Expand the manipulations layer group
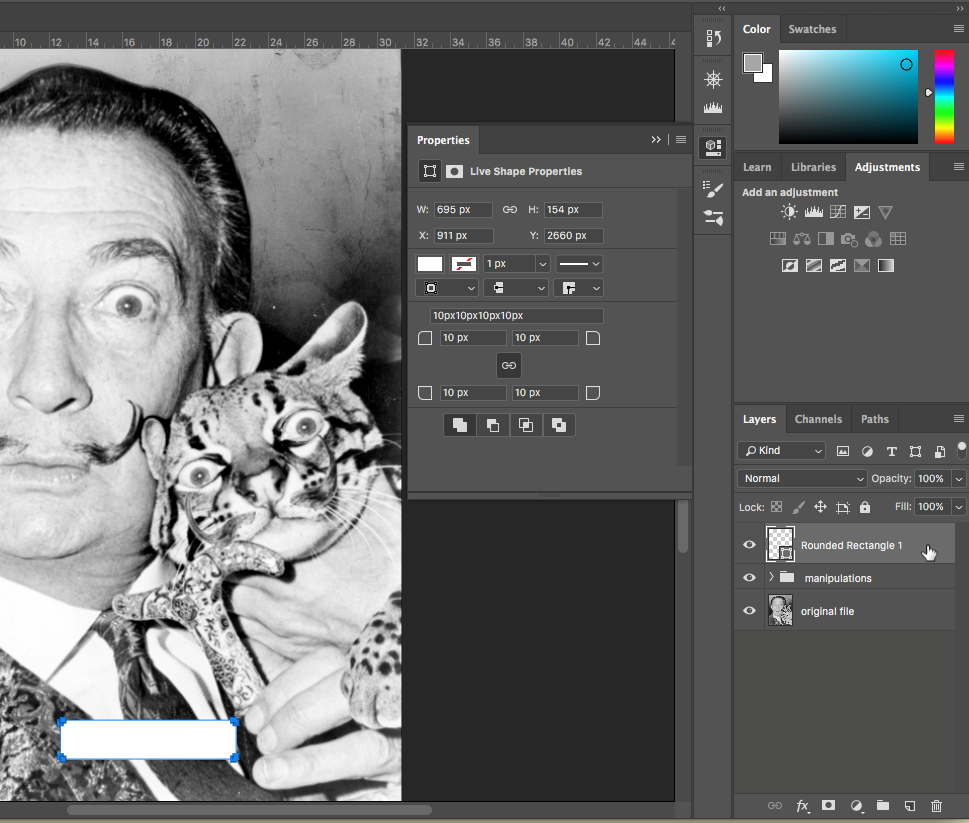This screenshot has height=823, width=969. [771, 578]
